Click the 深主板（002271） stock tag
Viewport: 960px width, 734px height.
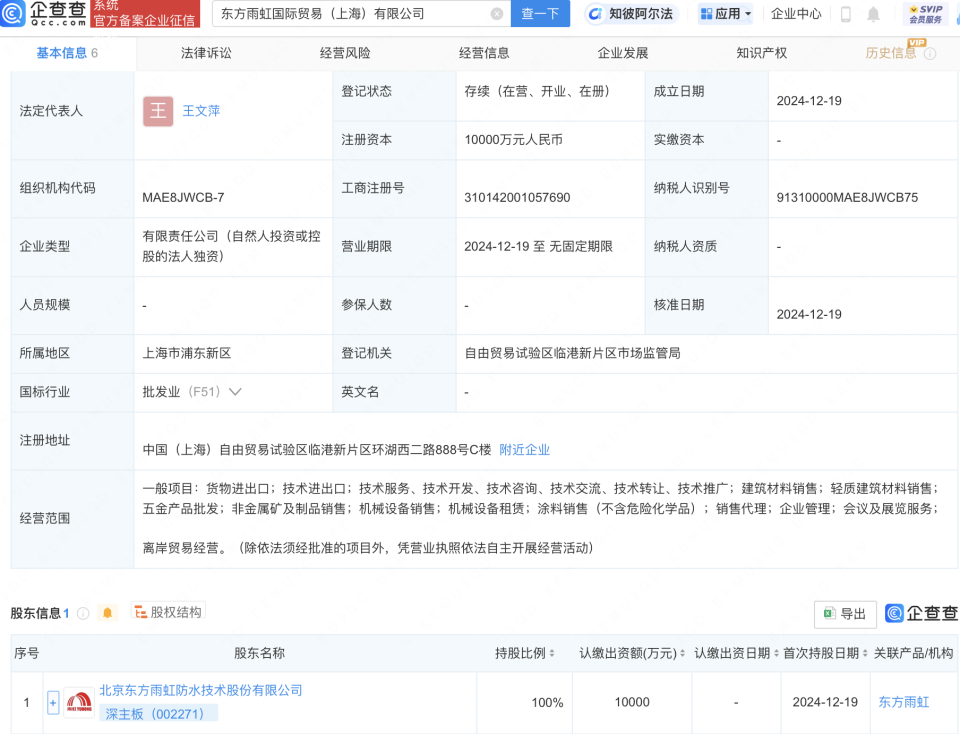[159, 713]
